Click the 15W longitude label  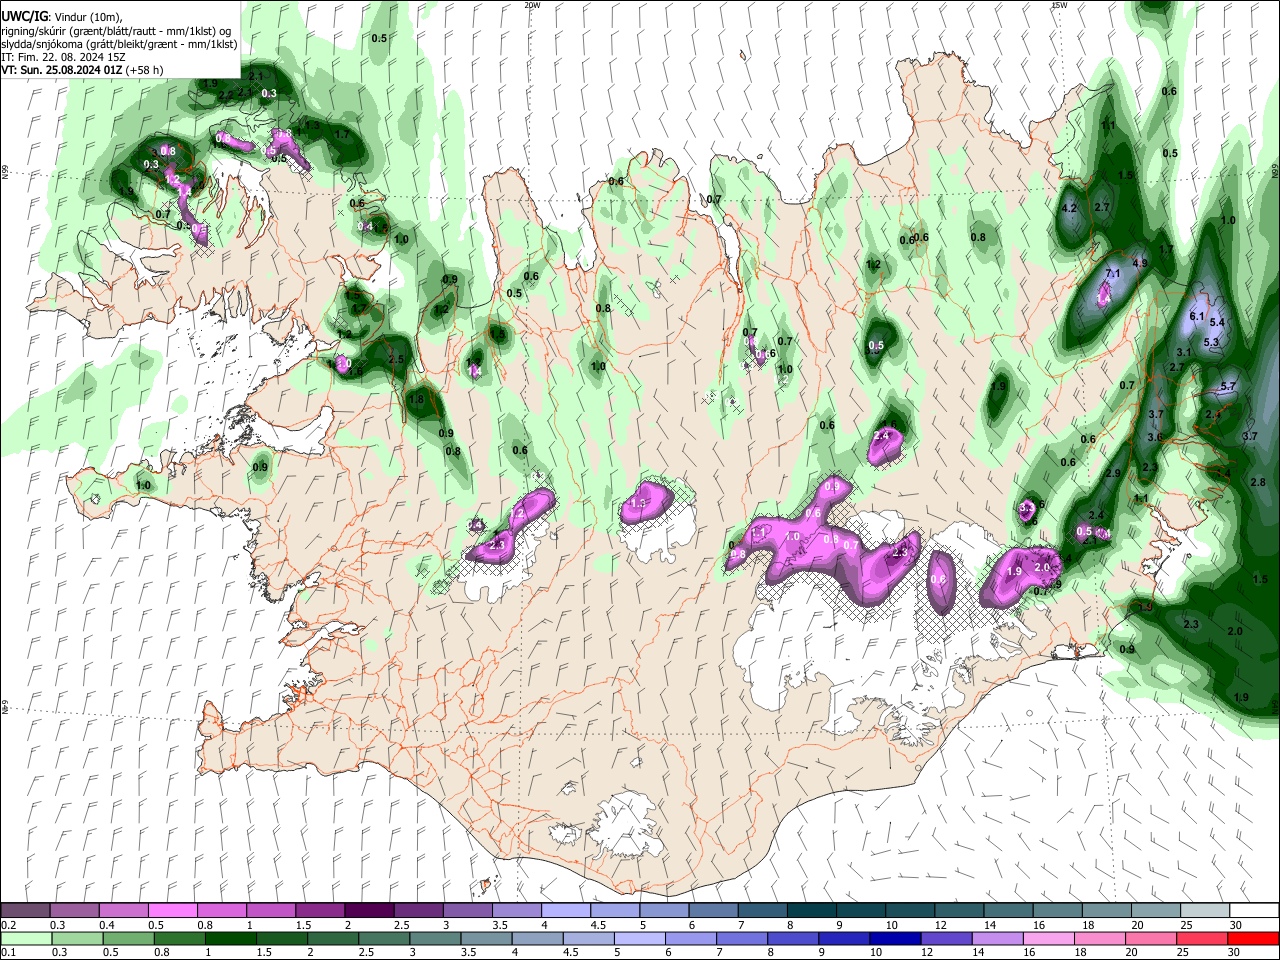coord(1059,5)
